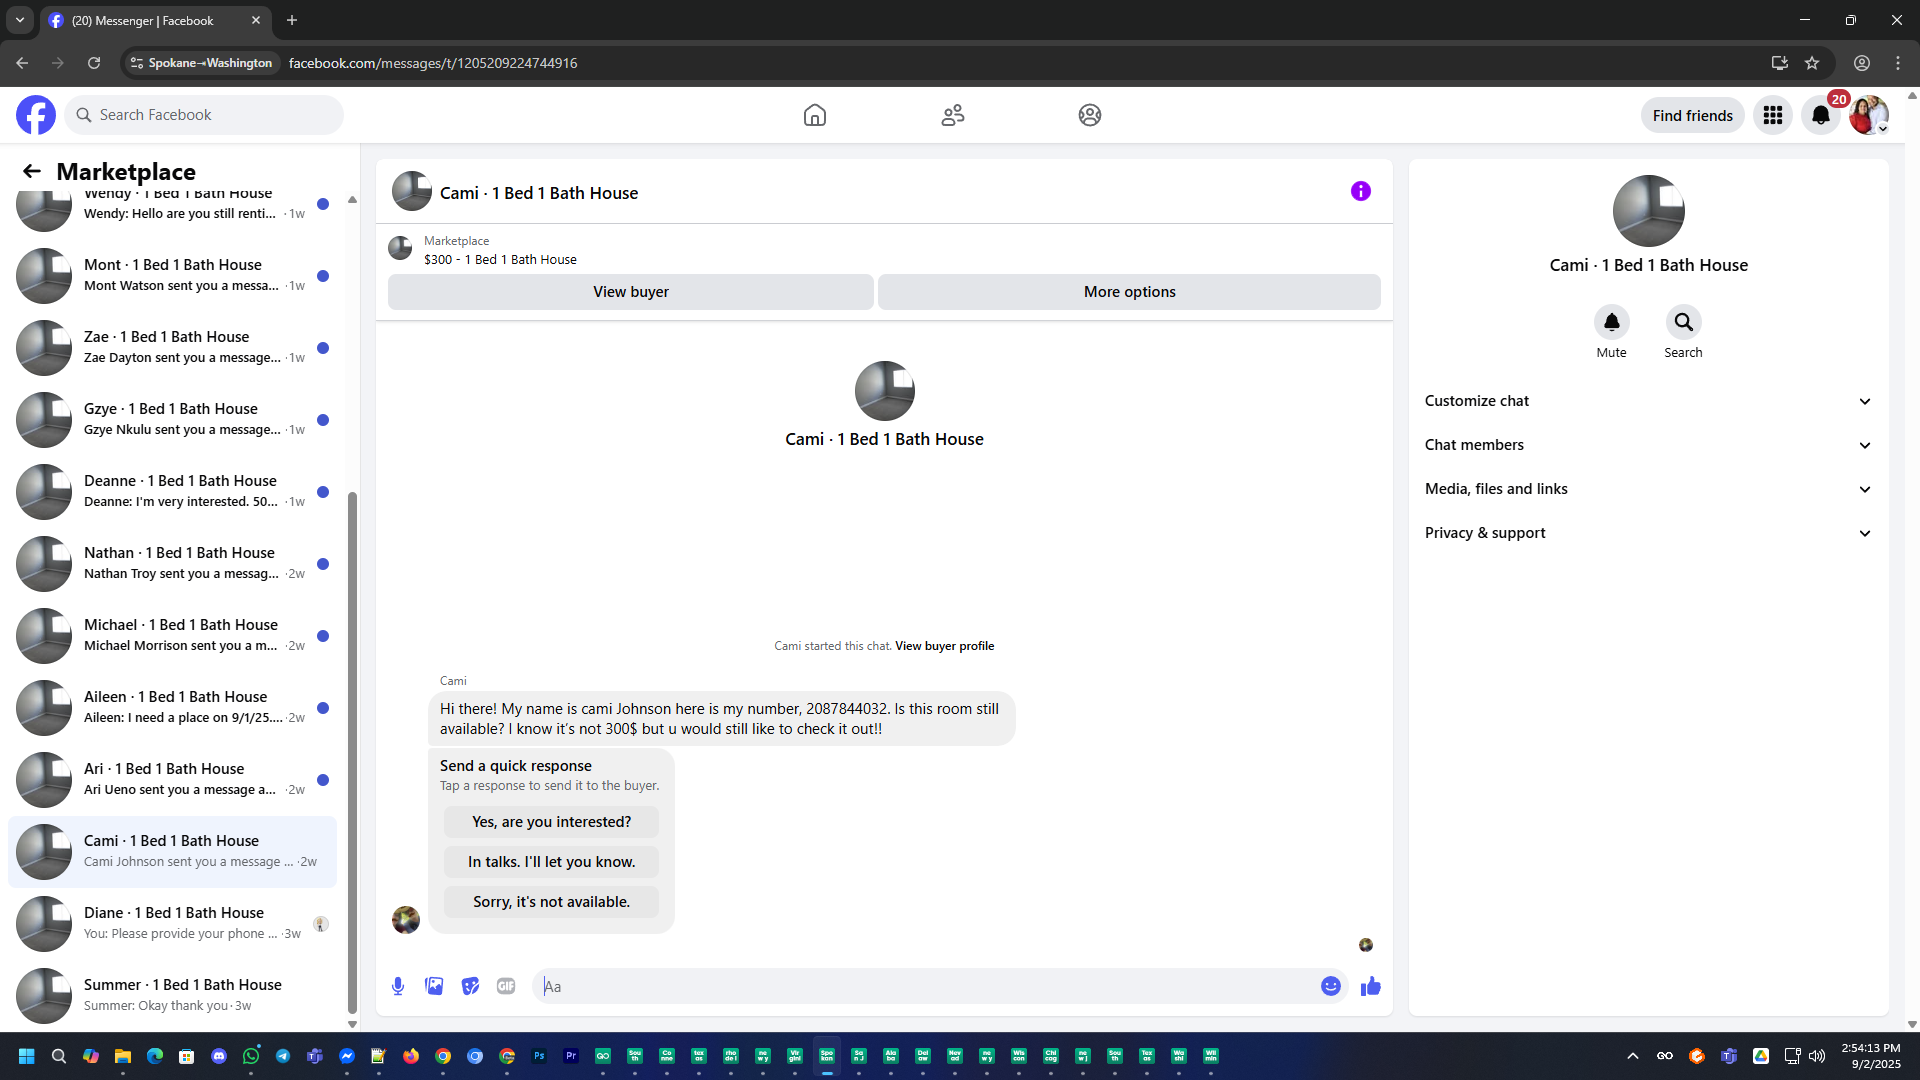Screen dimensions: 1920x1080
Task: Mute this conversation with bell icon
Action: tap(1611, 322)
